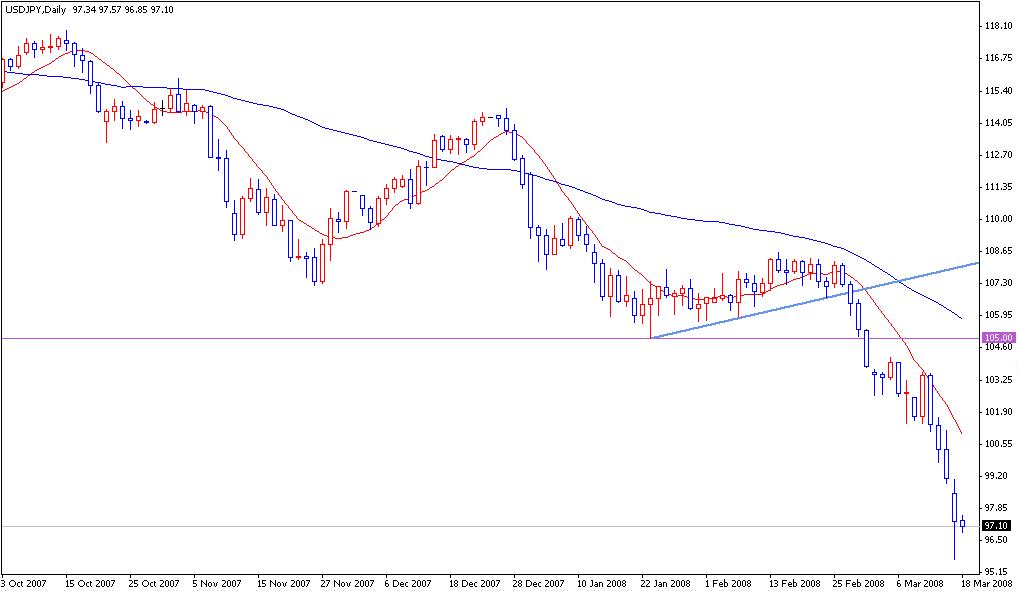Click the 95.15 price axis label
Image resolution: width=1018 pixels, height=591 pixels.
(997, 572)
